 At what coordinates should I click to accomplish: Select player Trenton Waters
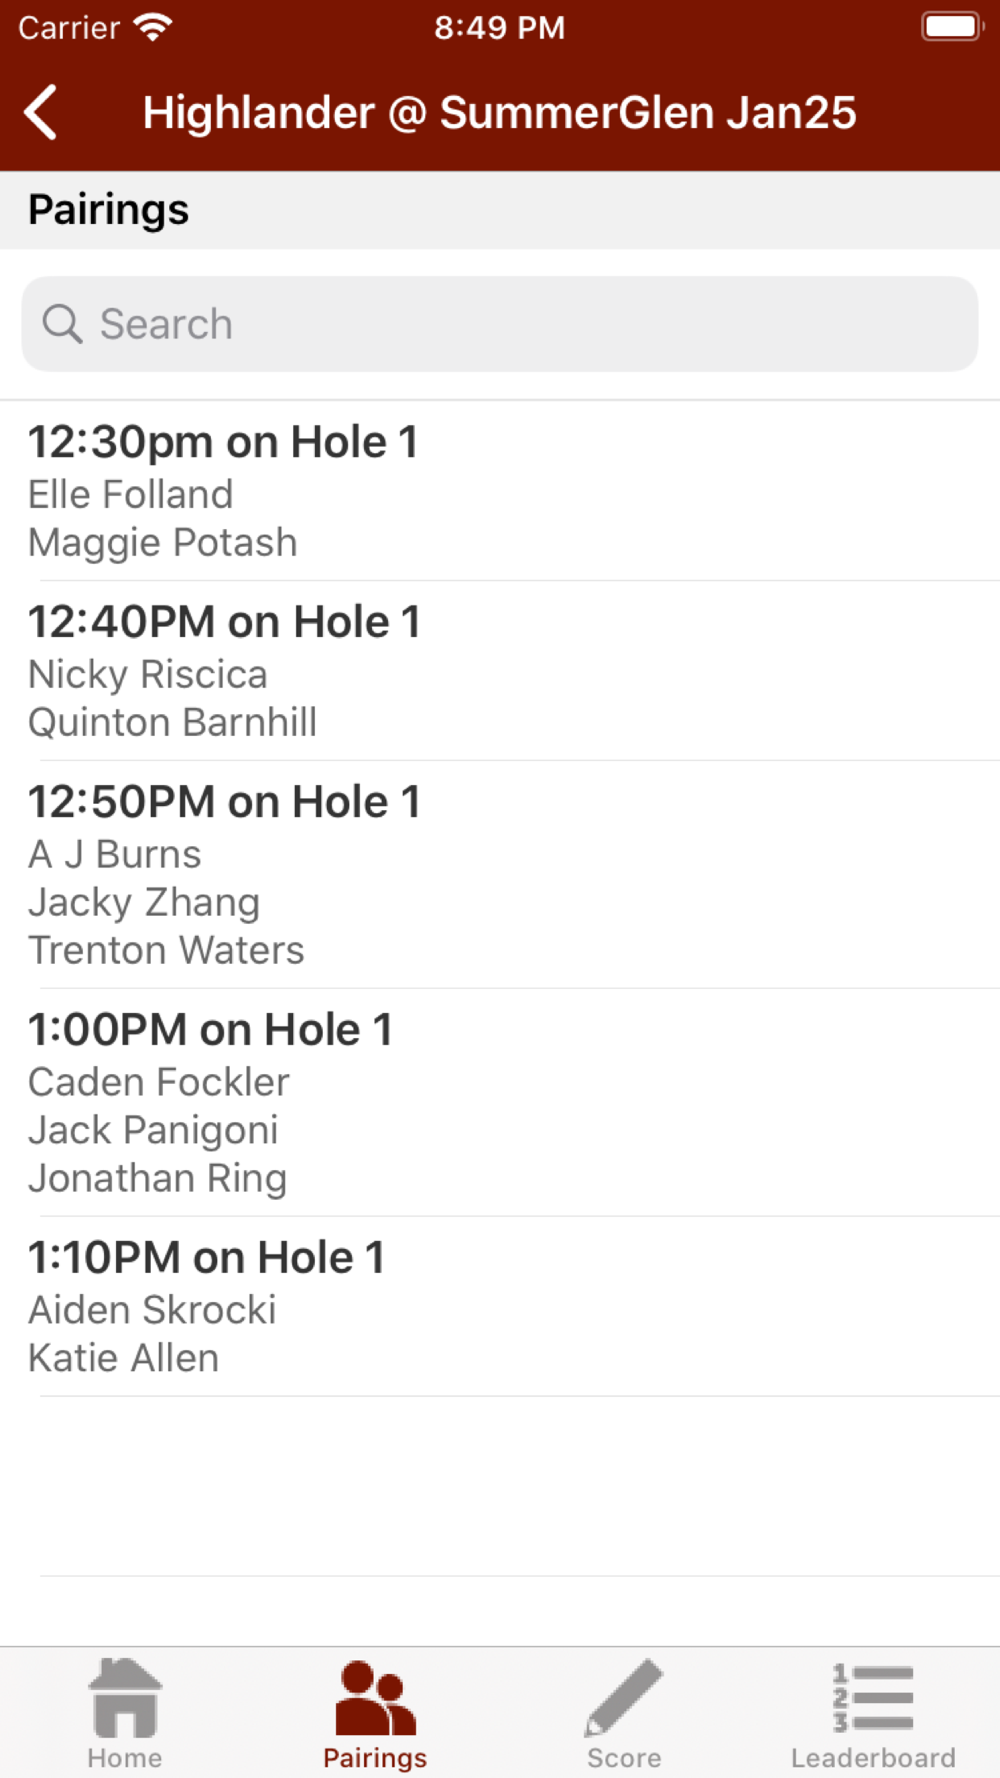(166, 950)
